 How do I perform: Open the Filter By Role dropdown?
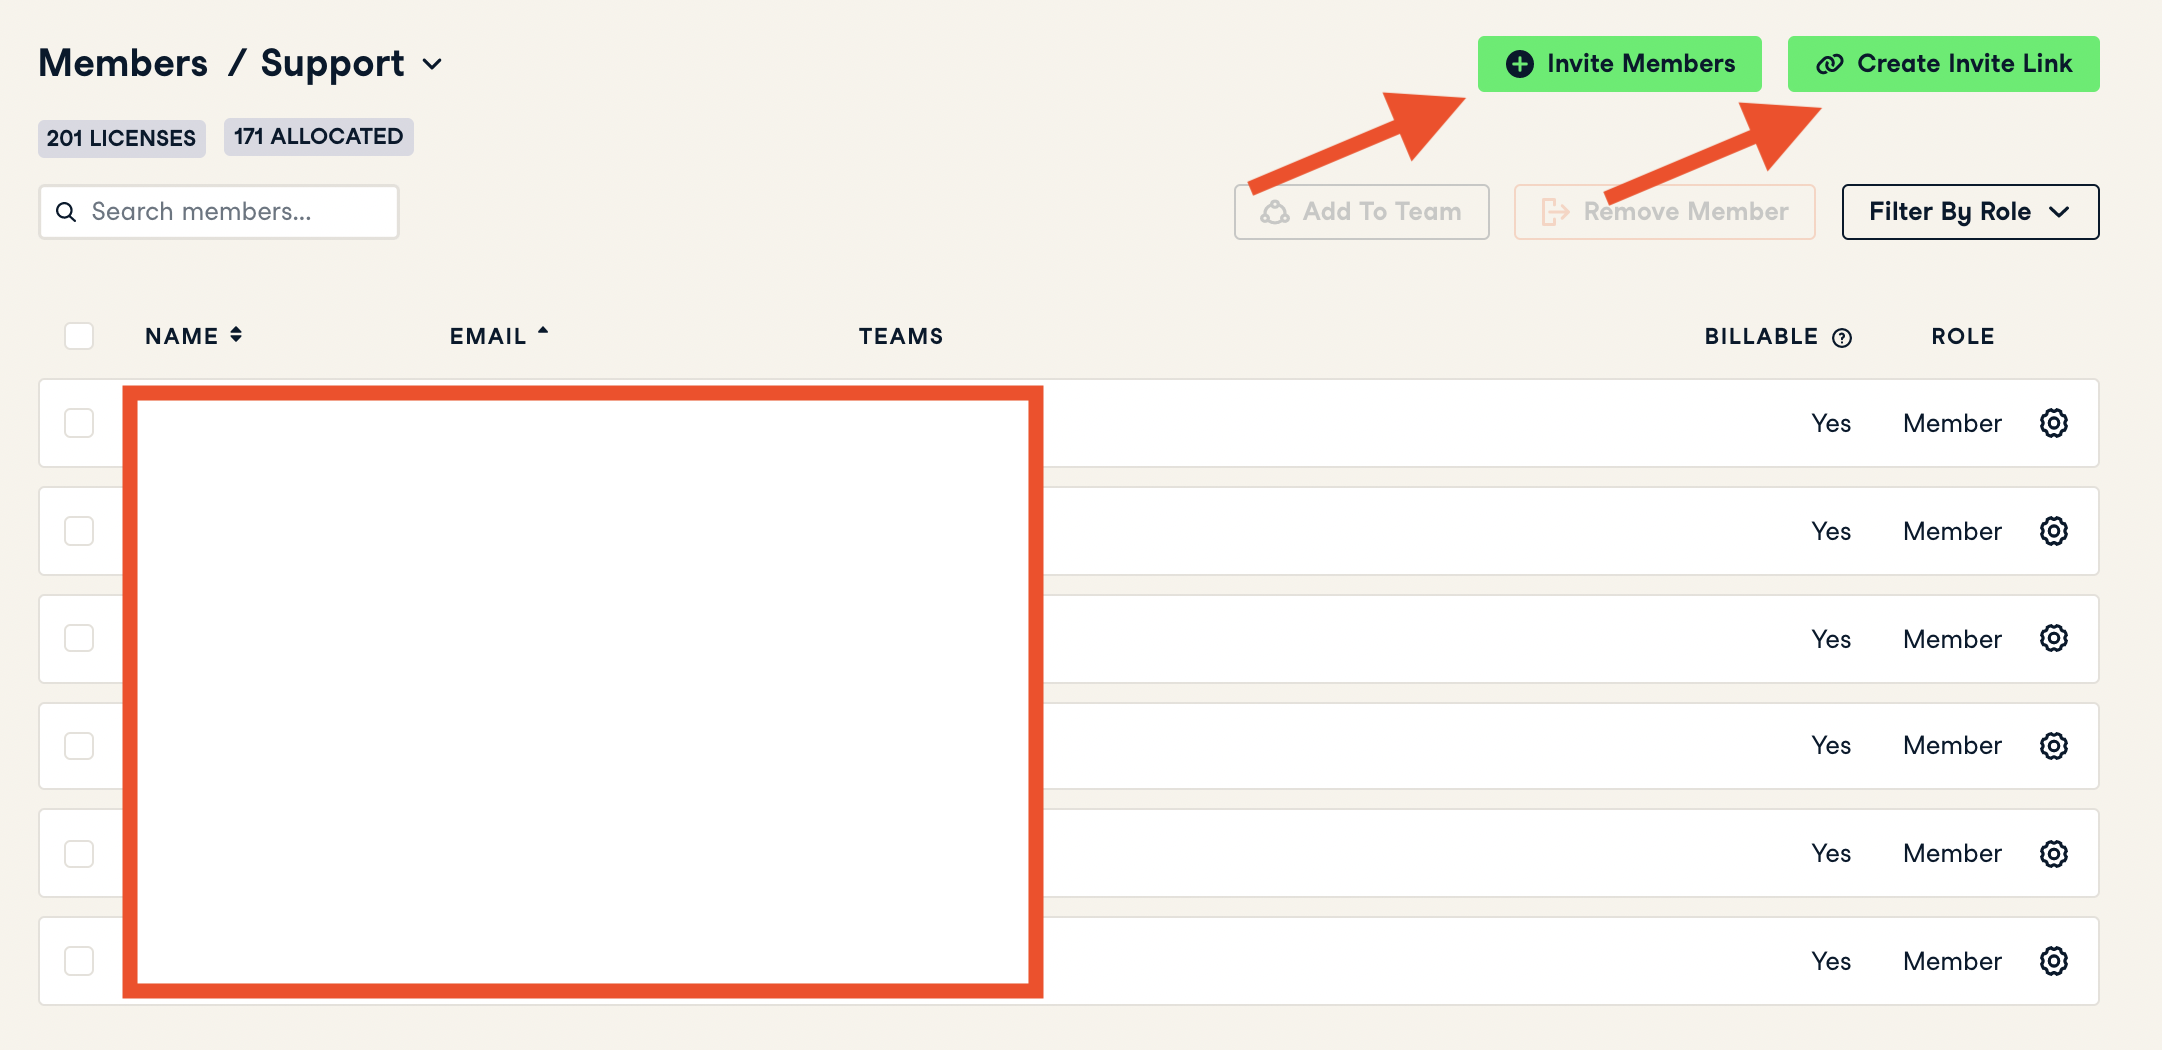[x=1970, y=212]
